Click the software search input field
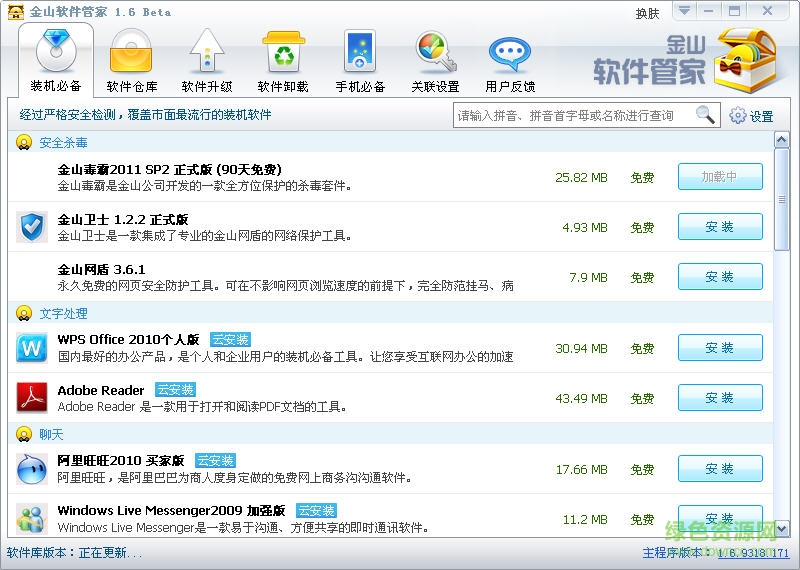Viewport: 800px width, 570px height. [x=574, y=116]
